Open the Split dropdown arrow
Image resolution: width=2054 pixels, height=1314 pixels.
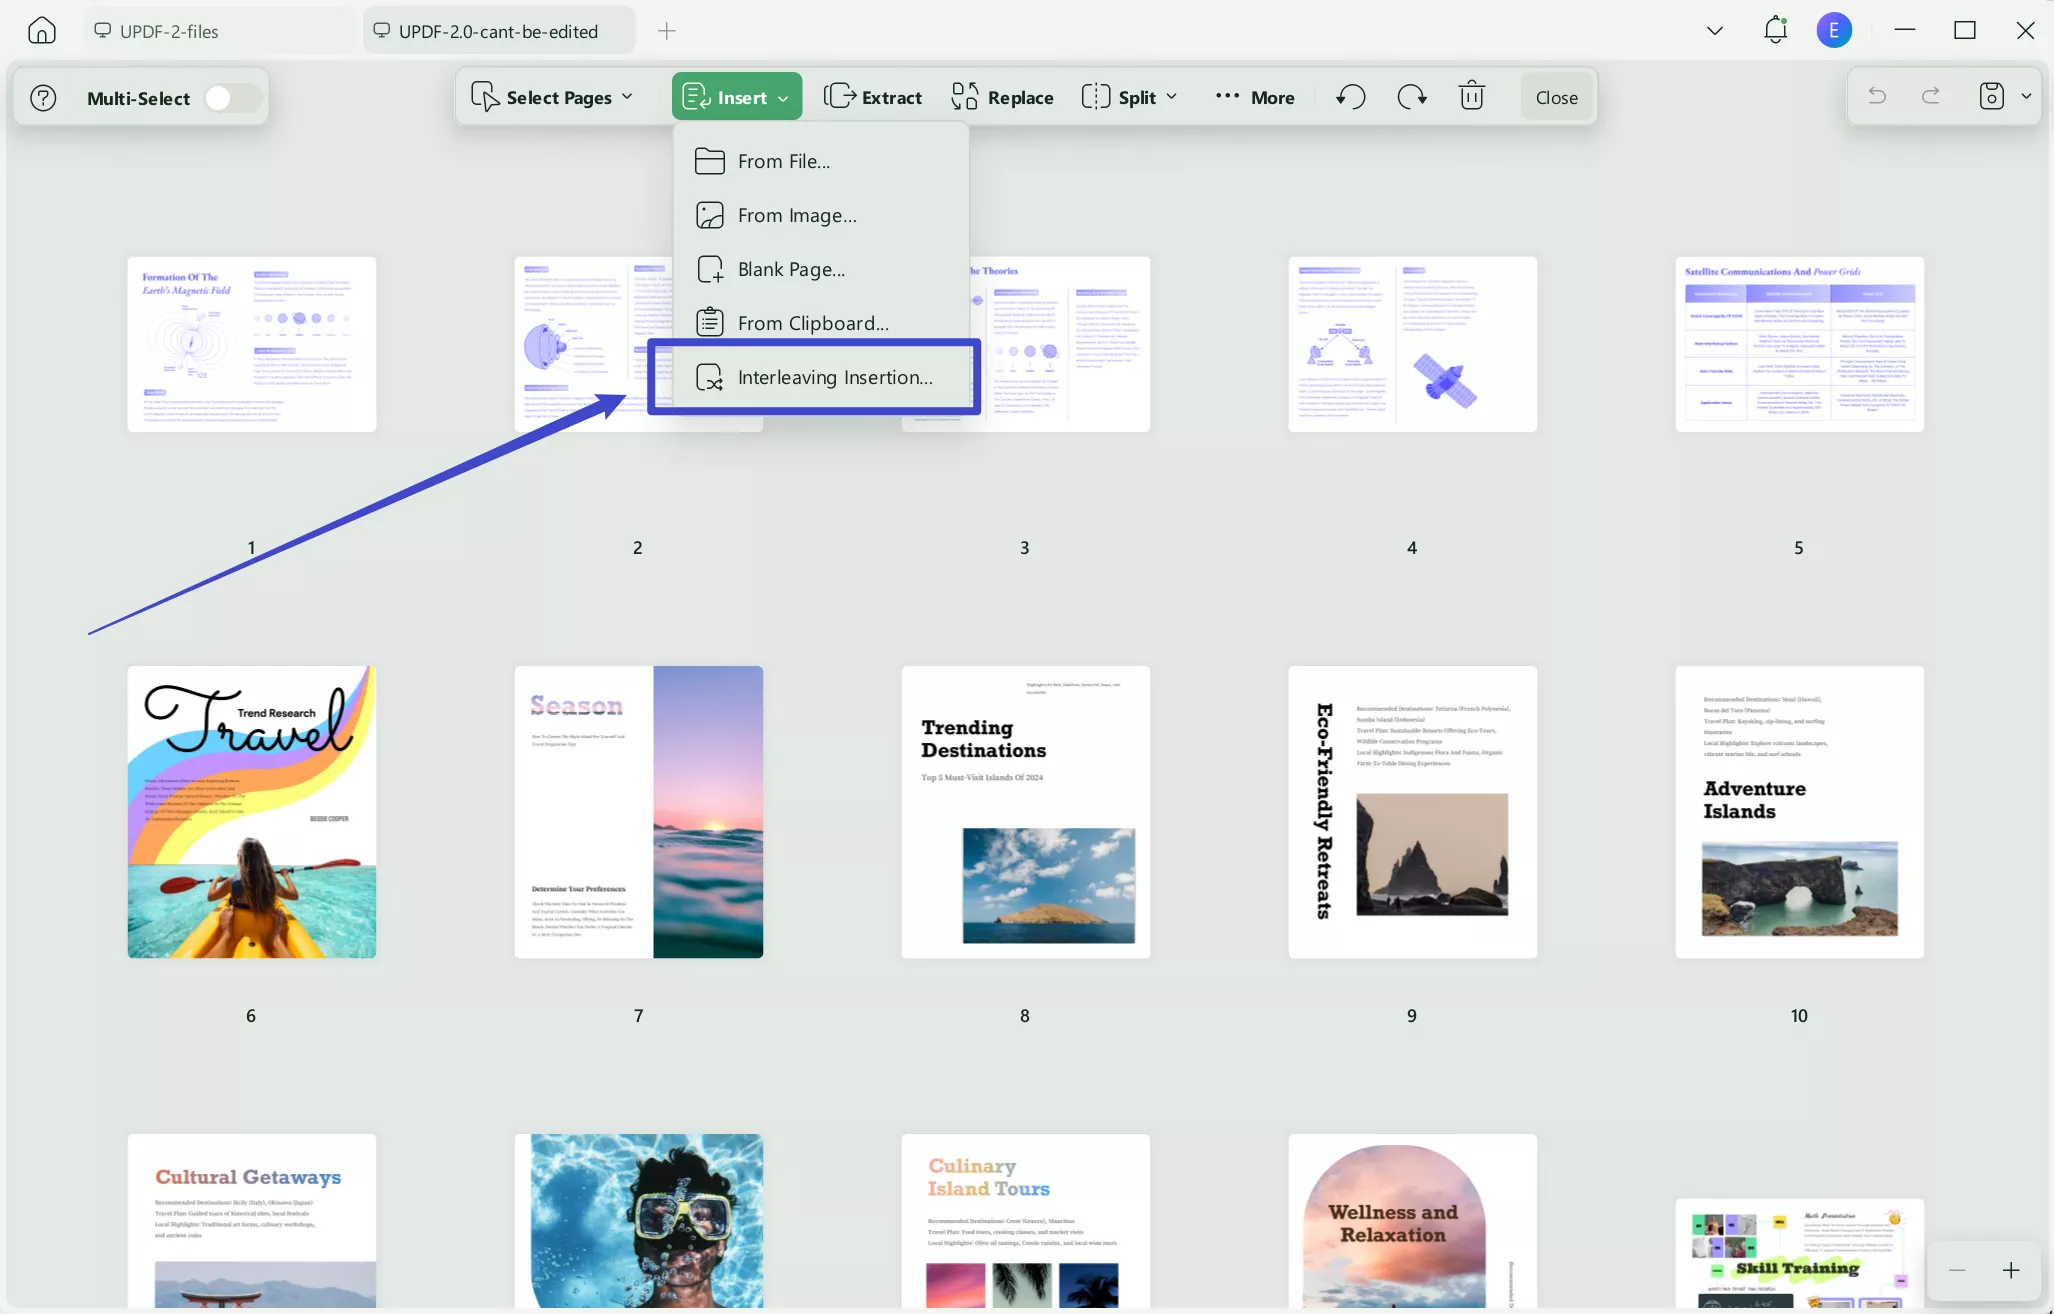click(1171, 97)
